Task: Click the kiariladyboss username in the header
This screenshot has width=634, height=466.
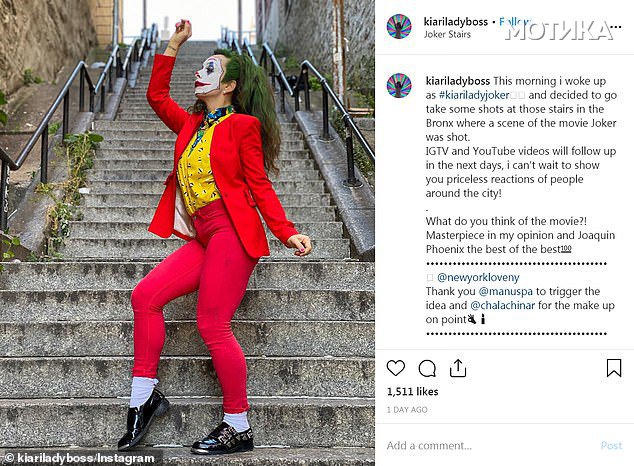Action: click(456, 21)
